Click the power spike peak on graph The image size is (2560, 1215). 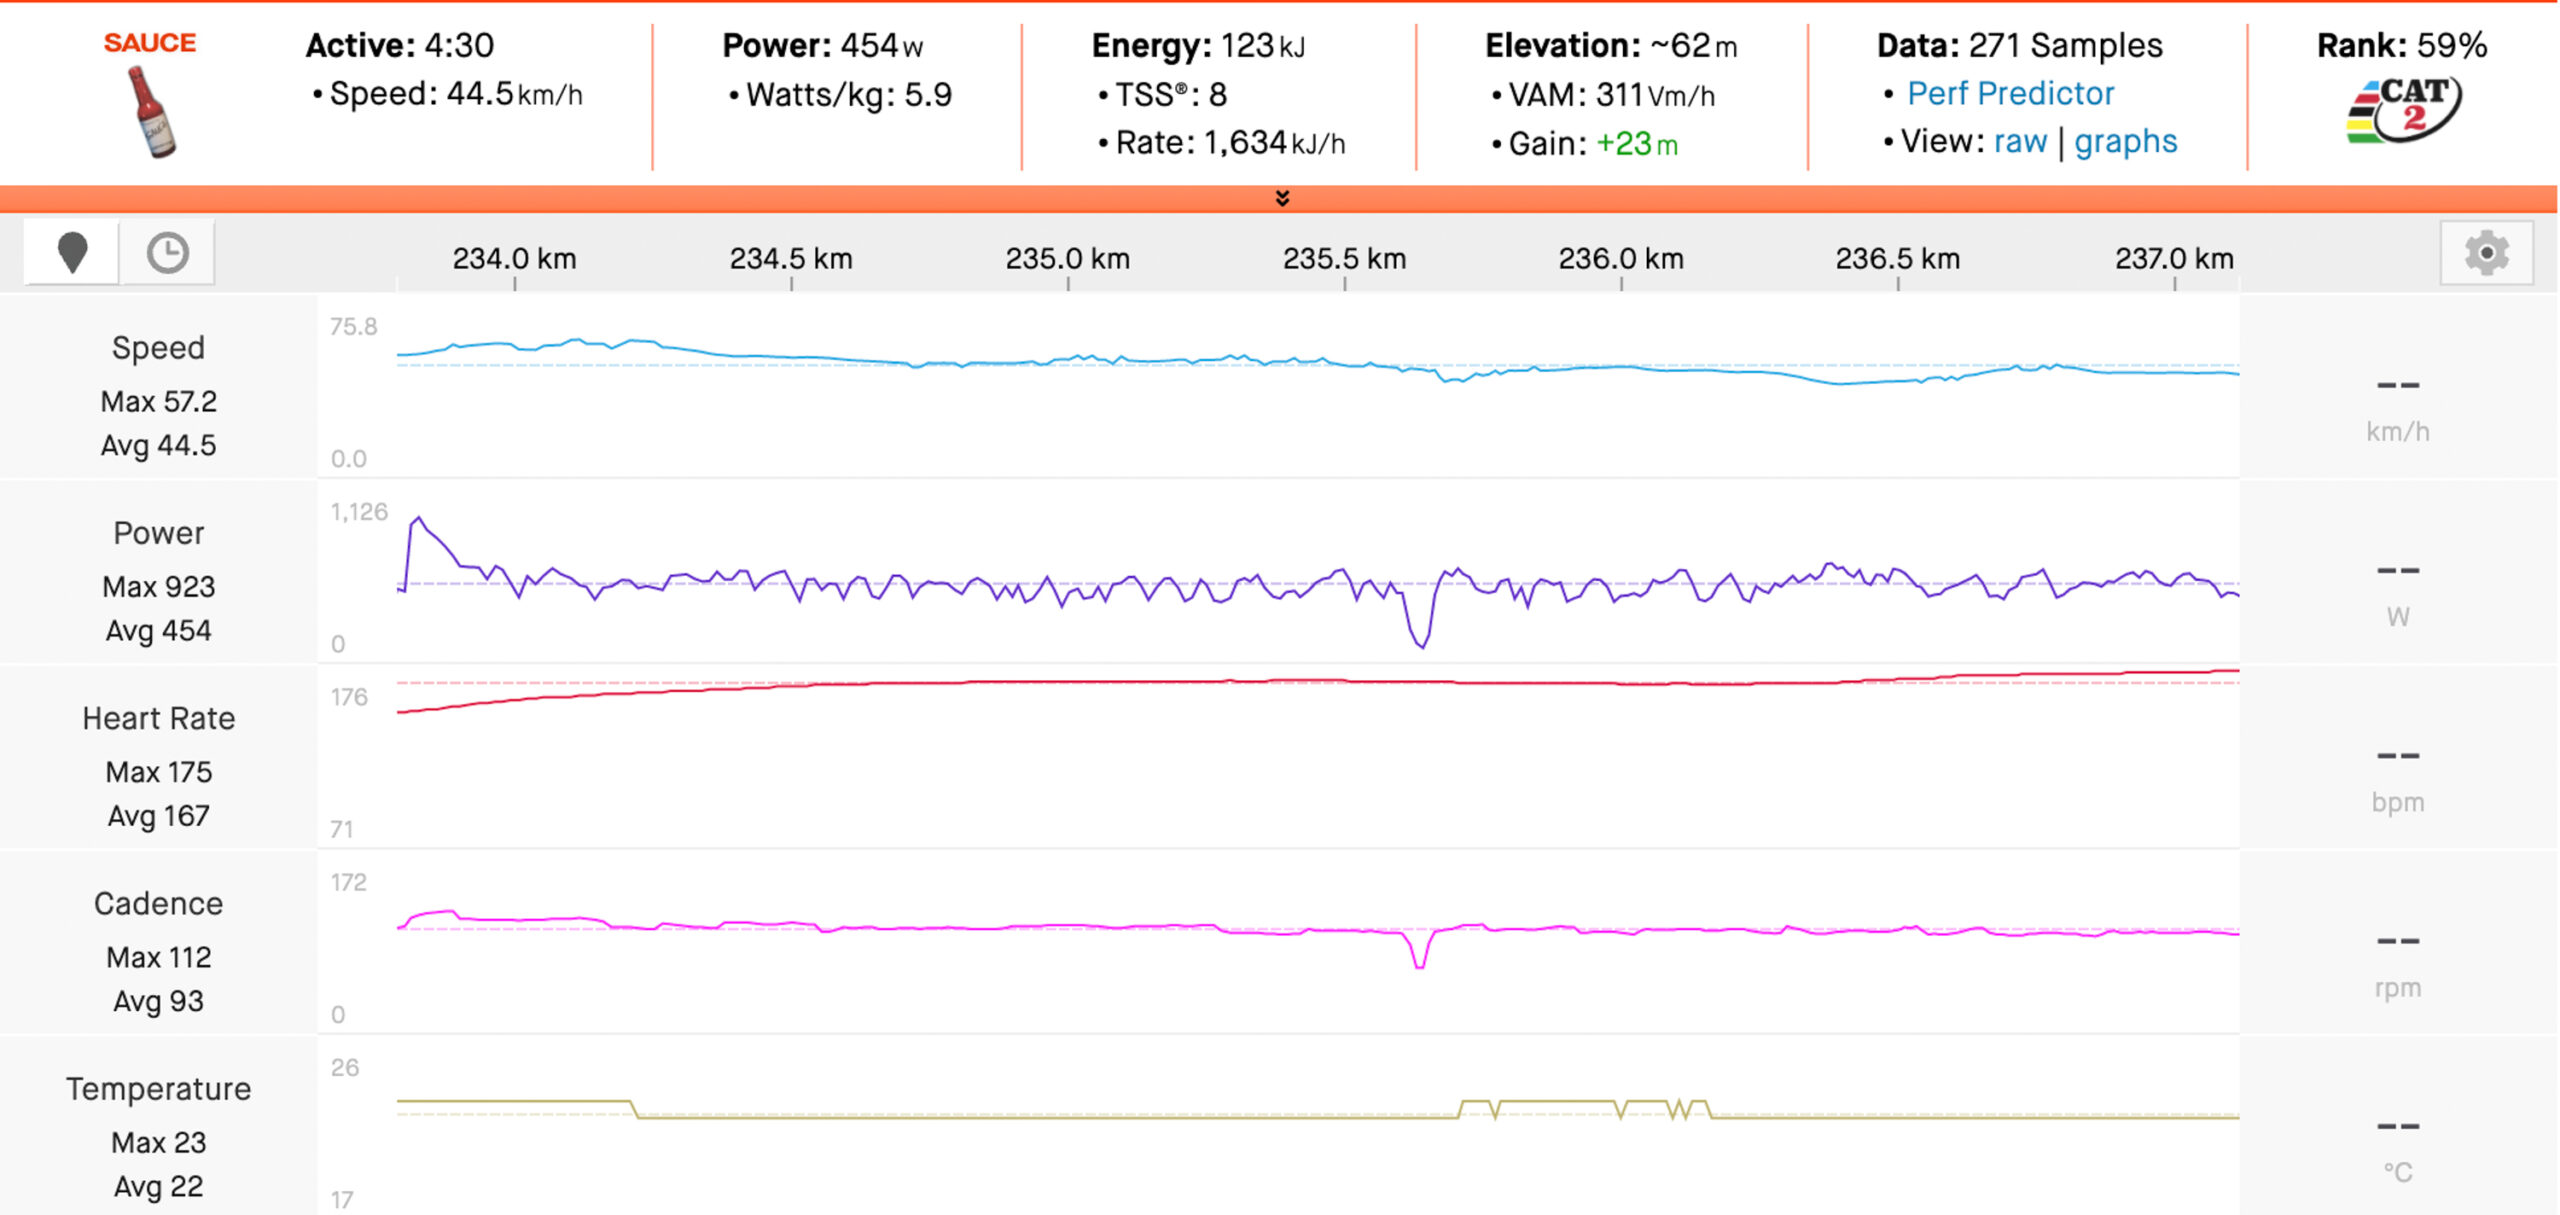[x=418, y=519]
